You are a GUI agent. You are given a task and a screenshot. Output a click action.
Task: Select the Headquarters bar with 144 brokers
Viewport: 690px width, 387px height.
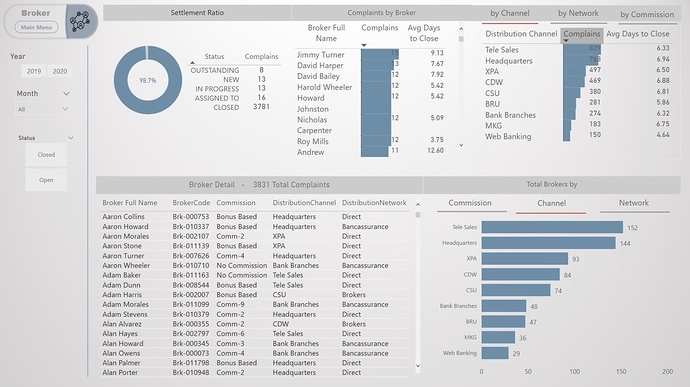pos(548,243)
